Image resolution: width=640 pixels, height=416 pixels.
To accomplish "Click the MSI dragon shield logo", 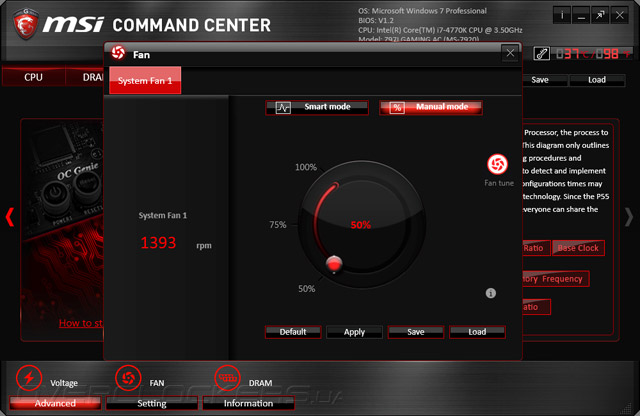I will pos(26,24).
